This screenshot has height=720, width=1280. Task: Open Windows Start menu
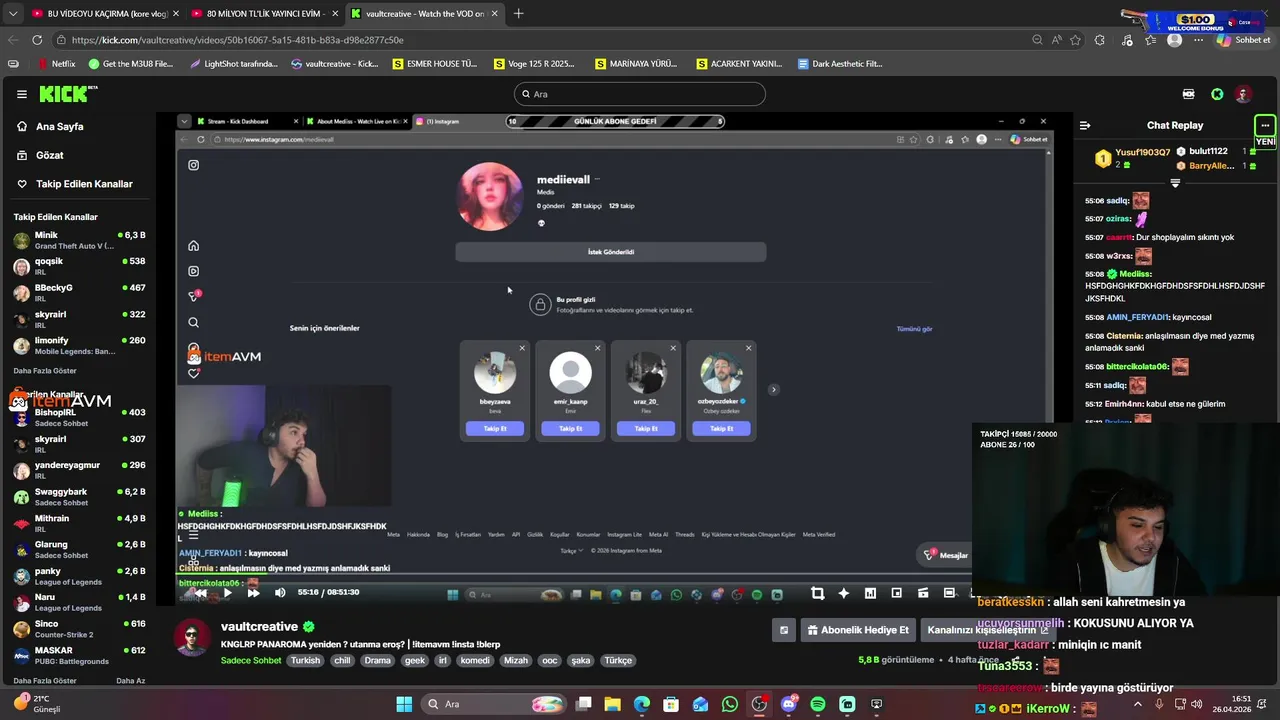pyautogui.click(x=404, y=704)
